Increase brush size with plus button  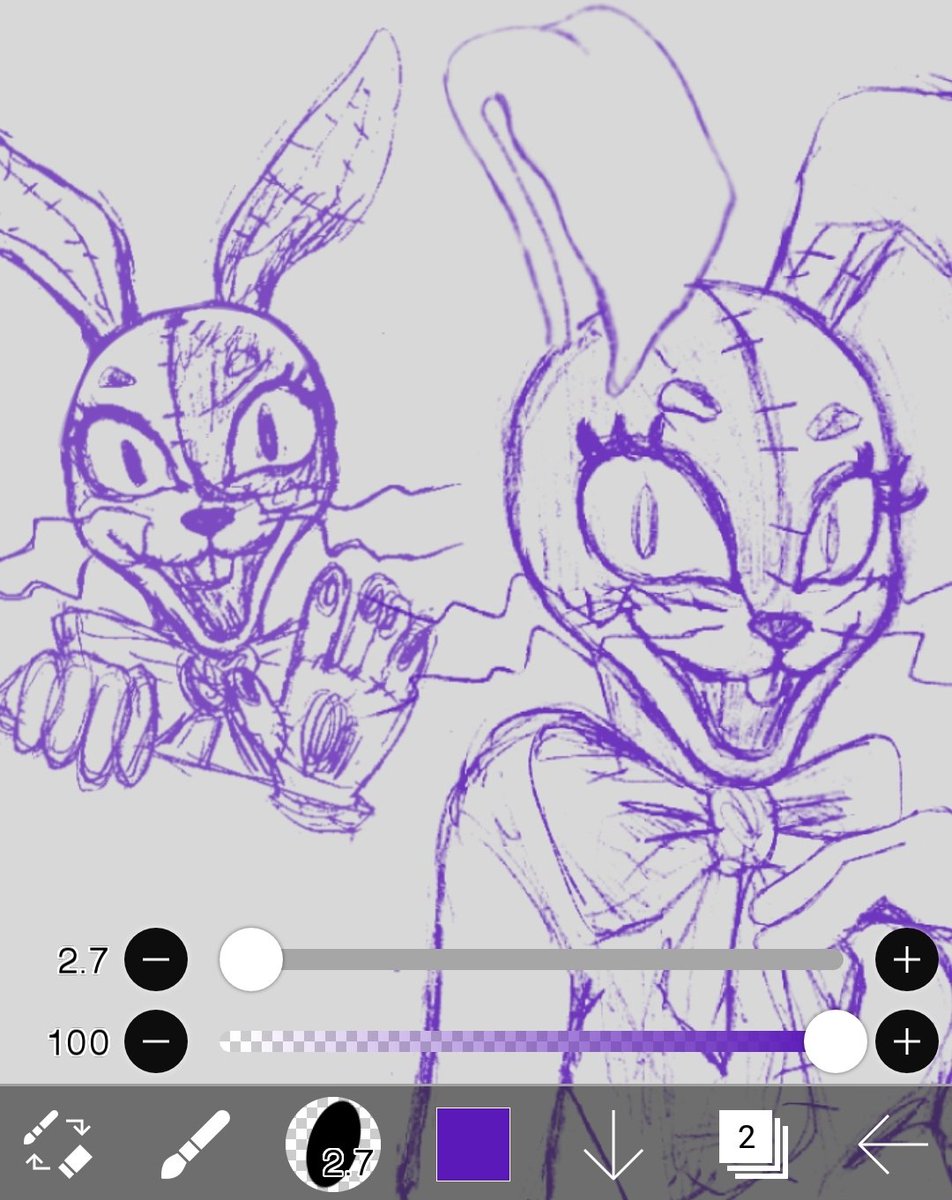pos(906,960)
